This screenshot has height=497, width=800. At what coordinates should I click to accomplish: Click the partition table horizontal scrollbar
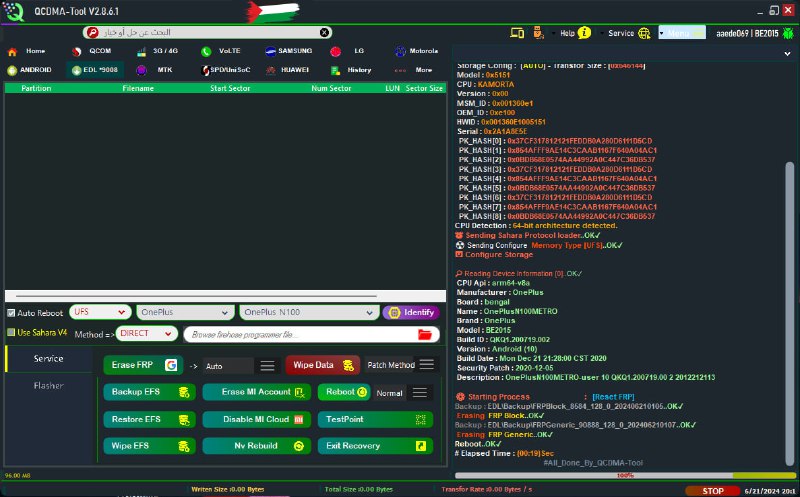coord(196,296)
